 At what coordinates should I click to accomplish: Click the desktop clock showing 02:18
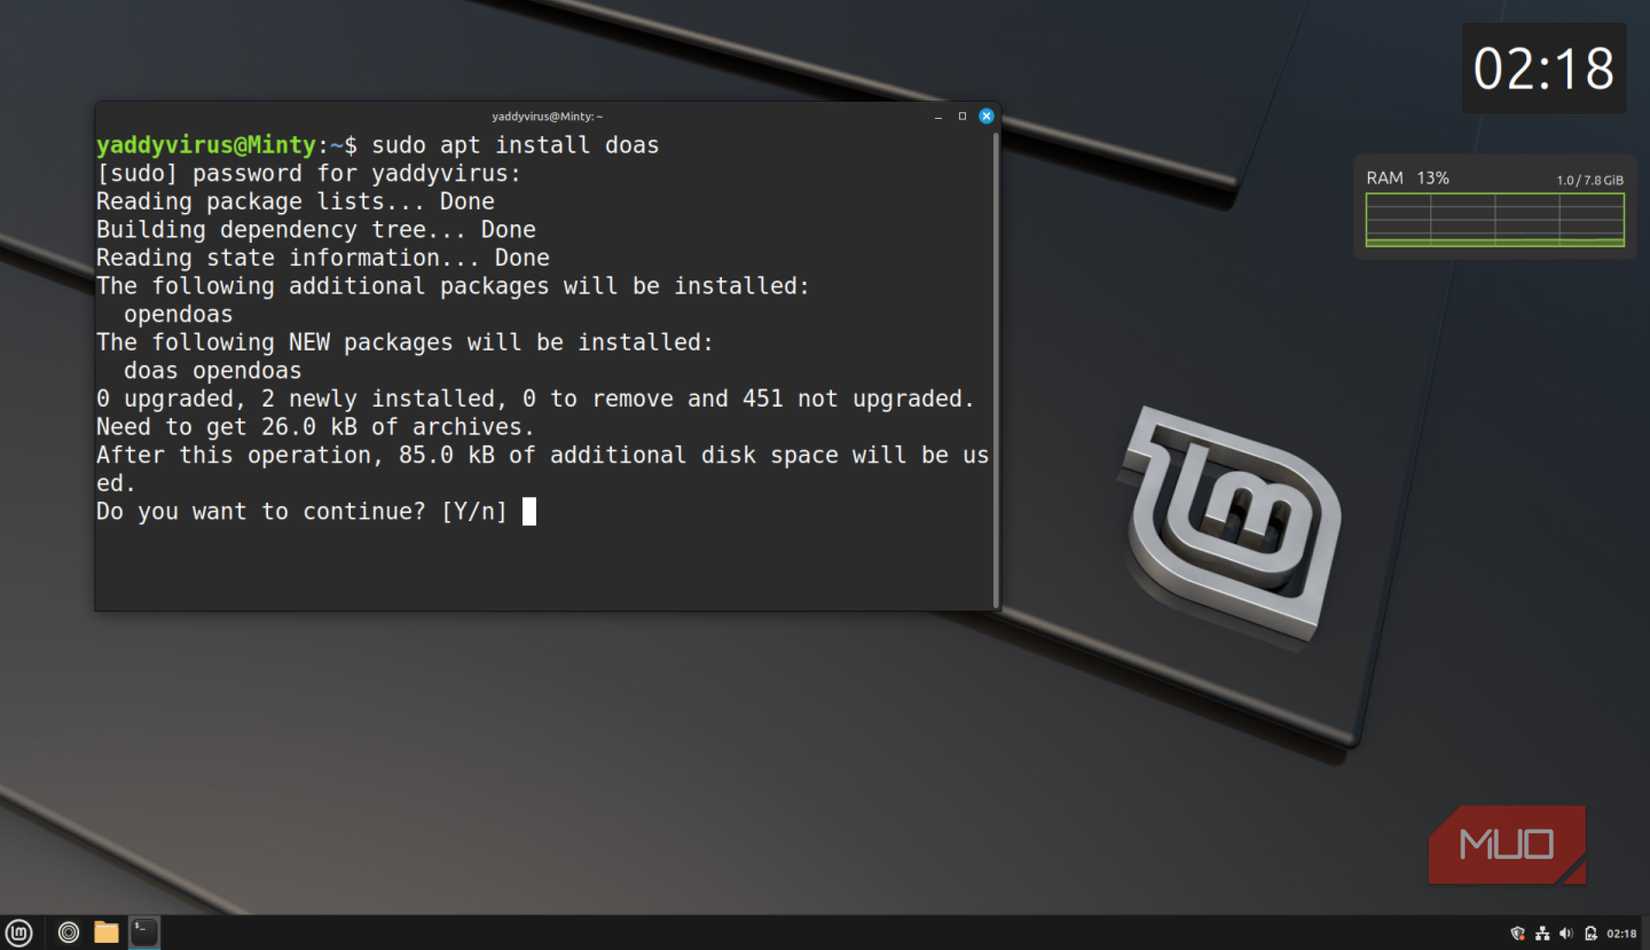(1544, 69)
